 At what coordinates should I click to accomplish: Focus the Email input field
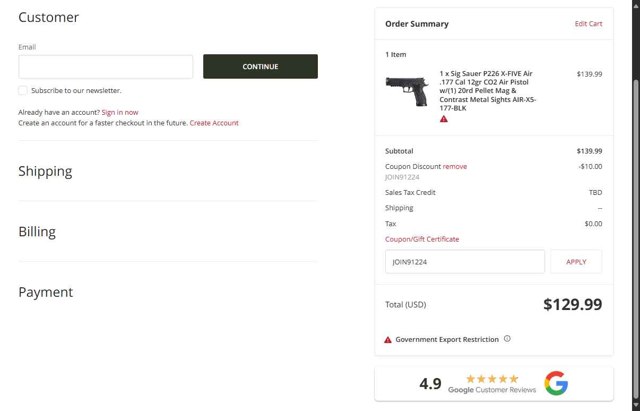click(105, 67)
